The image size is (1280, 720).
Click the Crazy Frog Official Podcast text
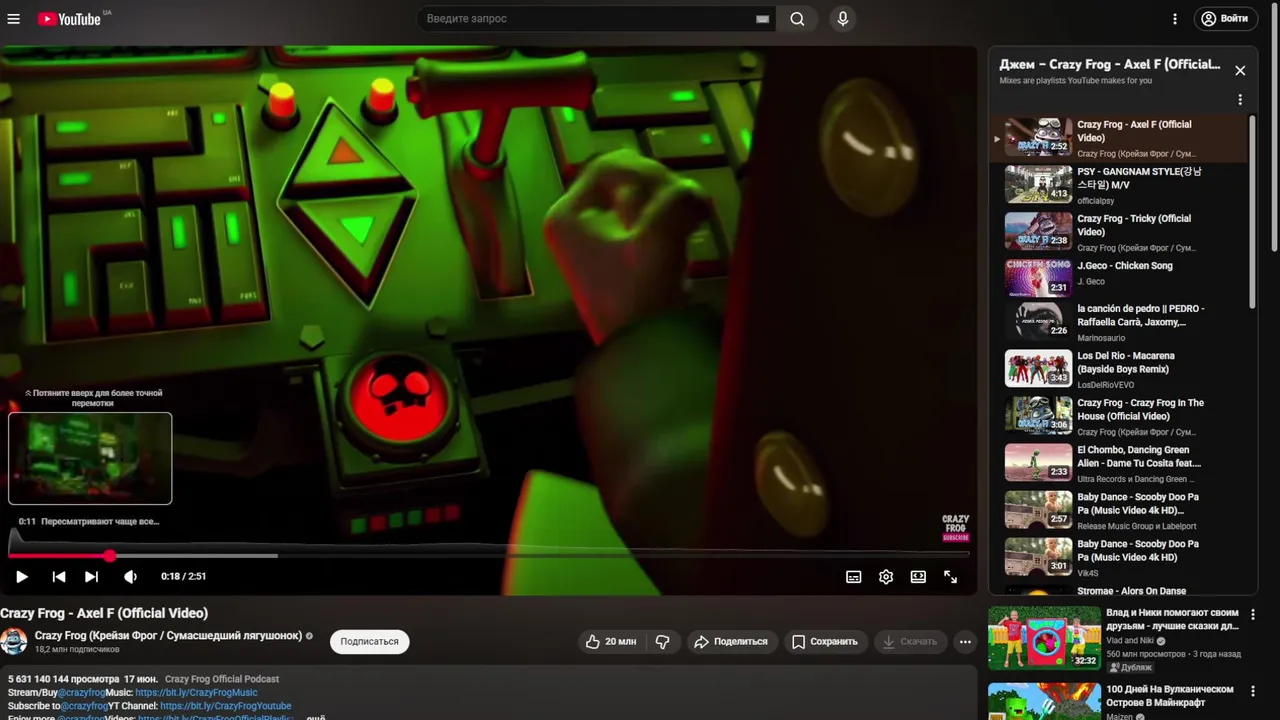tap(222, 680)
